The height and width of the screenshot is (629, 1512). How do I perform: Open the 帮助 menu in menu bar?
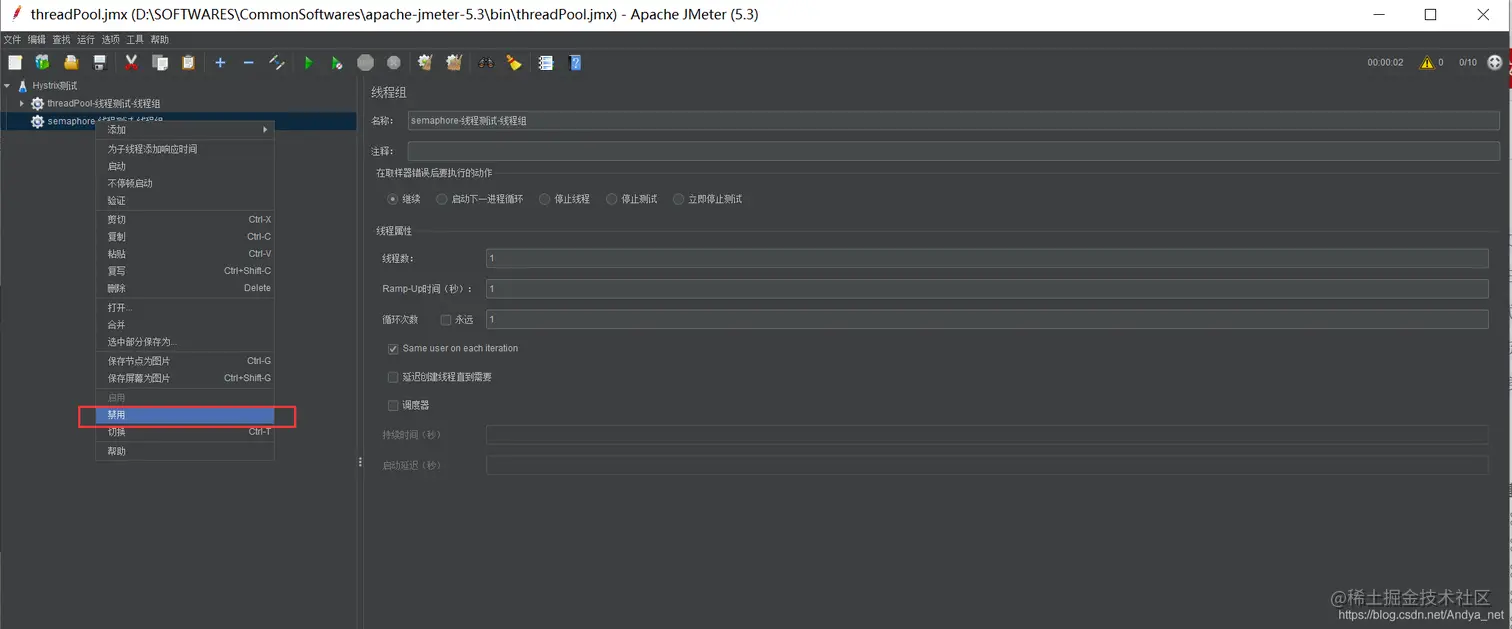pyautogui.click(x=160, y=40)
